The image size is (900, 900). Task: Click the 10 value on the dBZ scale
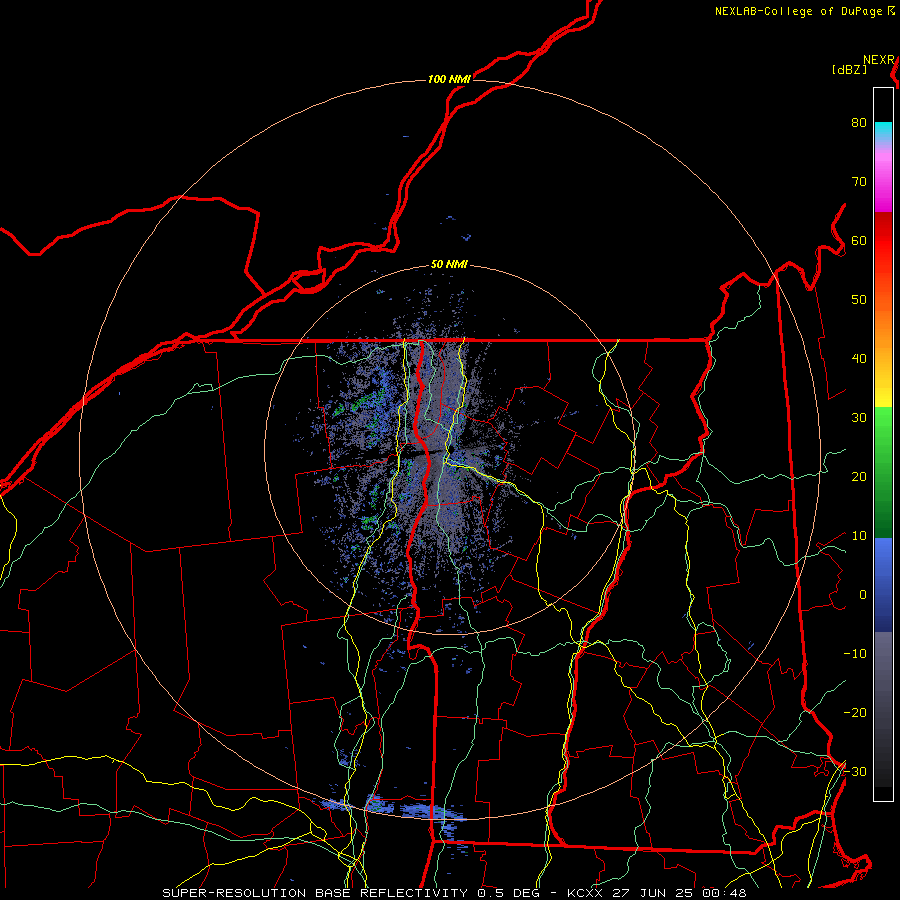859,536
